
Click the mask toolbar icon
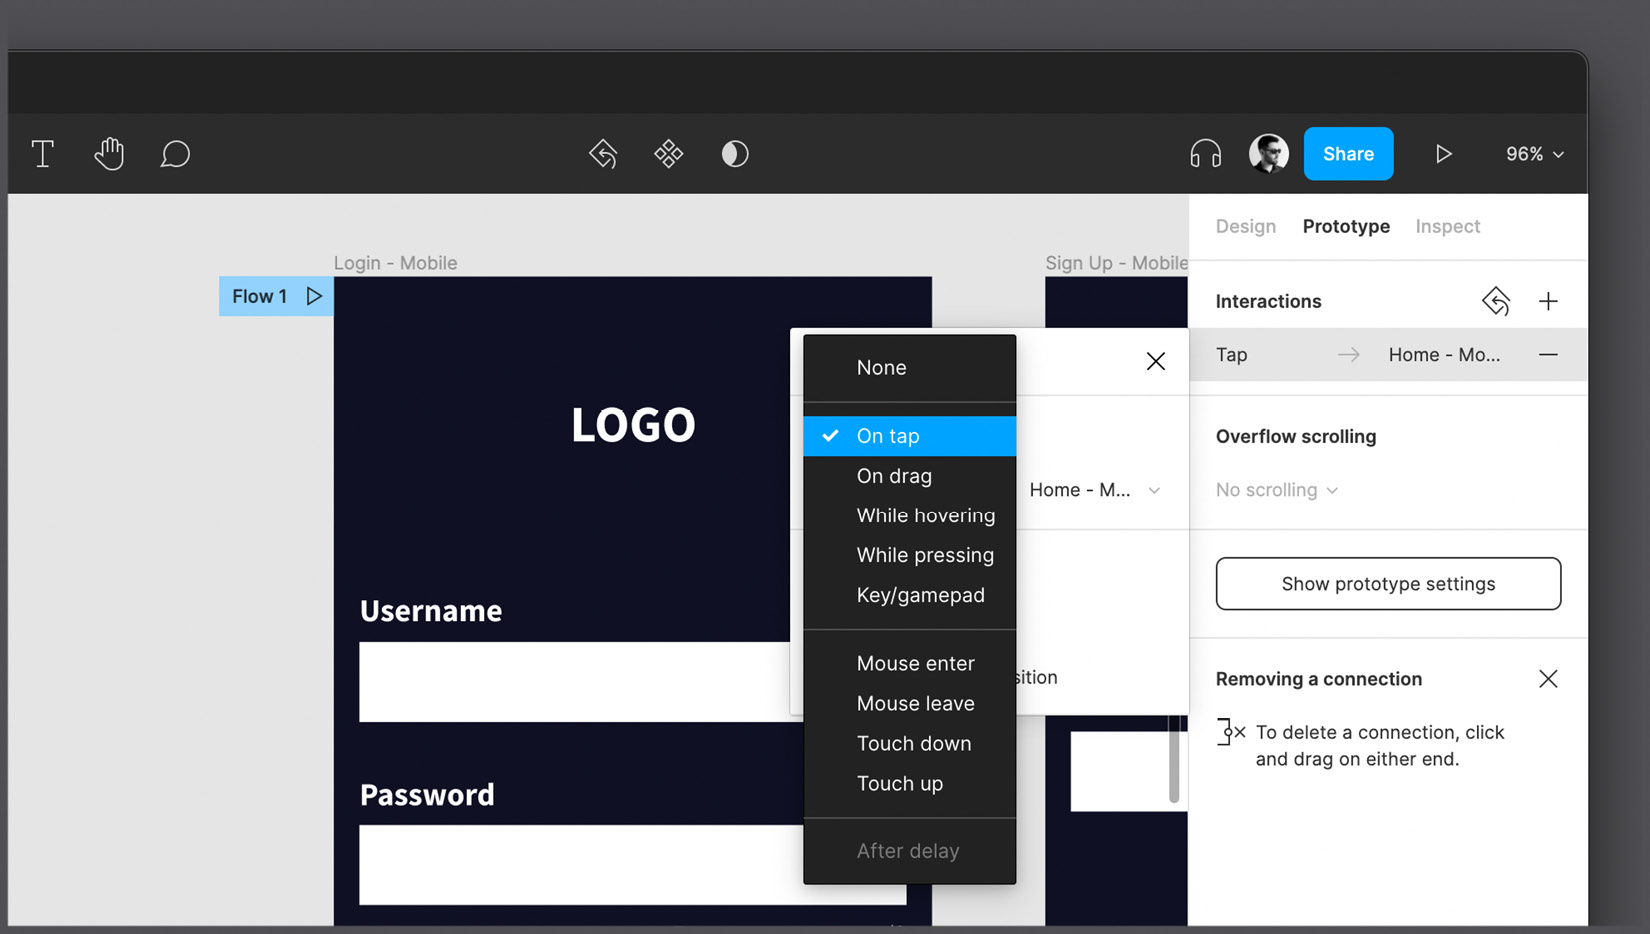tap(735, 153)
